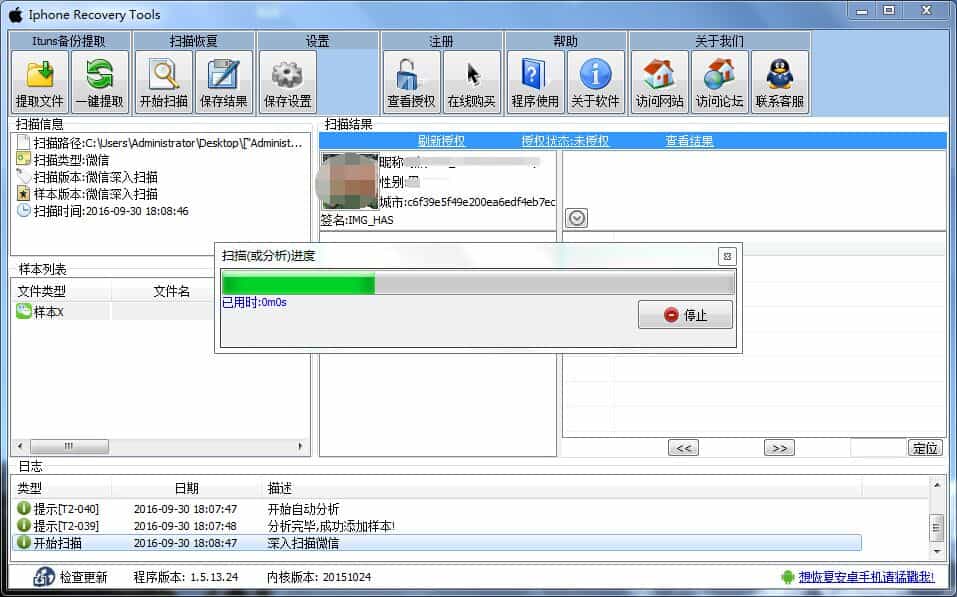
Task: Click the 定位 button
Action: [925, 448]
